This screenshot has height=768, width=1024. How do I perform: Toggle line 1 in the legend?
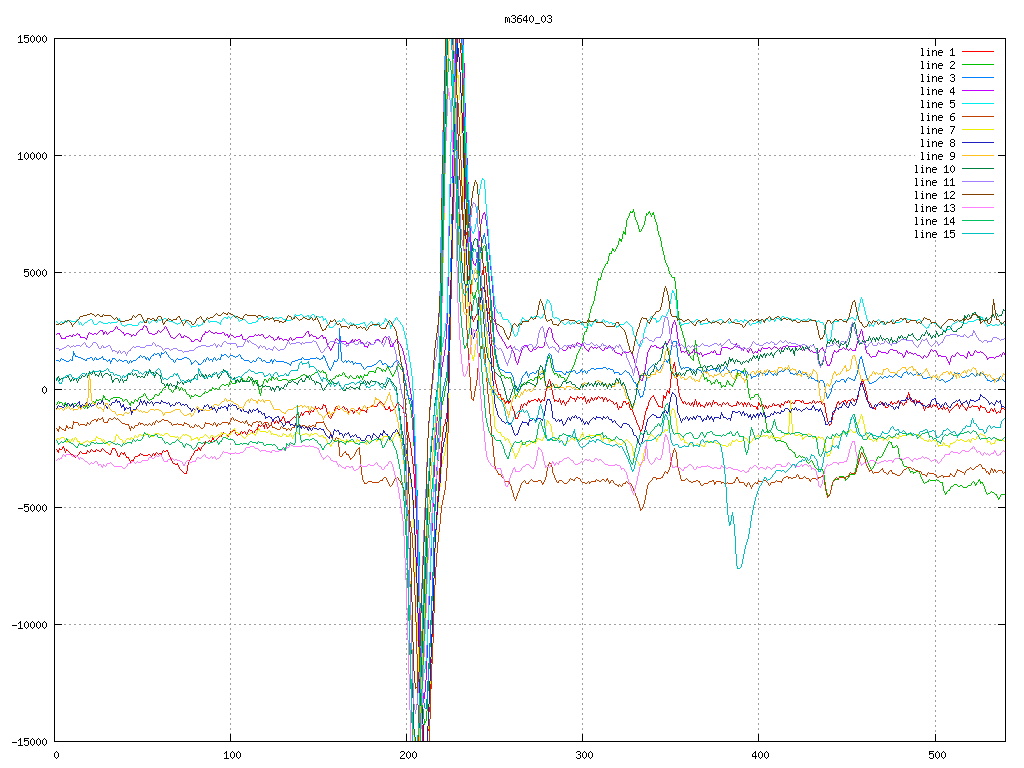937,52
